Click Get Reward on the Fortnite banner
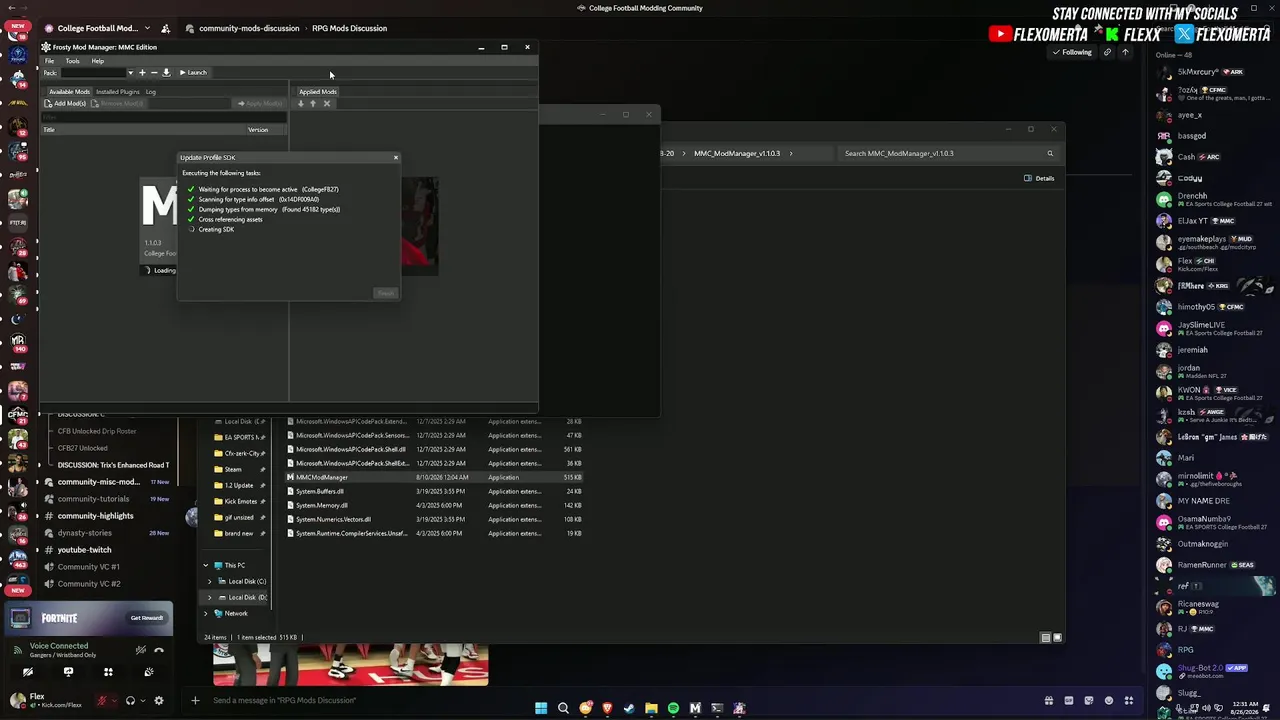1280x720 pixels. pyautogui.click(x=146, y=618)
